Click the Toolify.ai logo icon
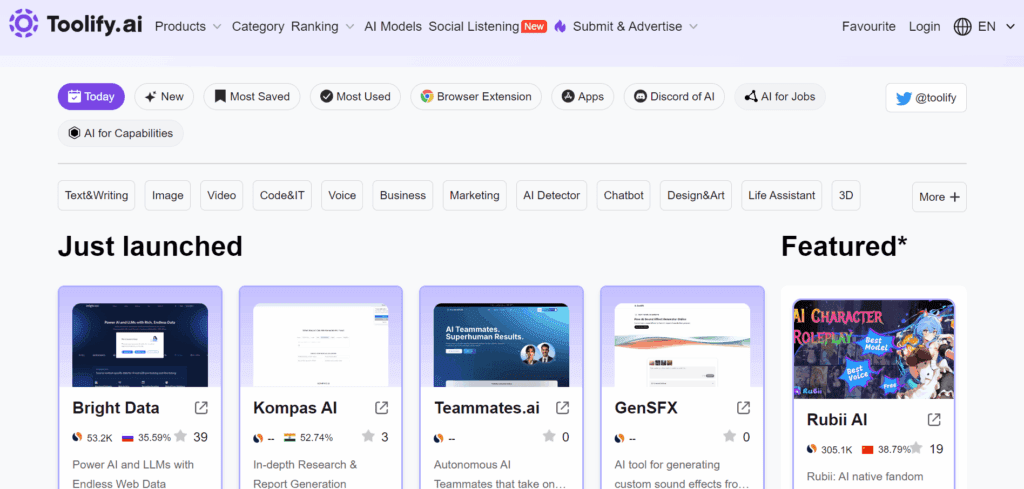This screenshot has width=1024, height=489. (x=24, y=24)
